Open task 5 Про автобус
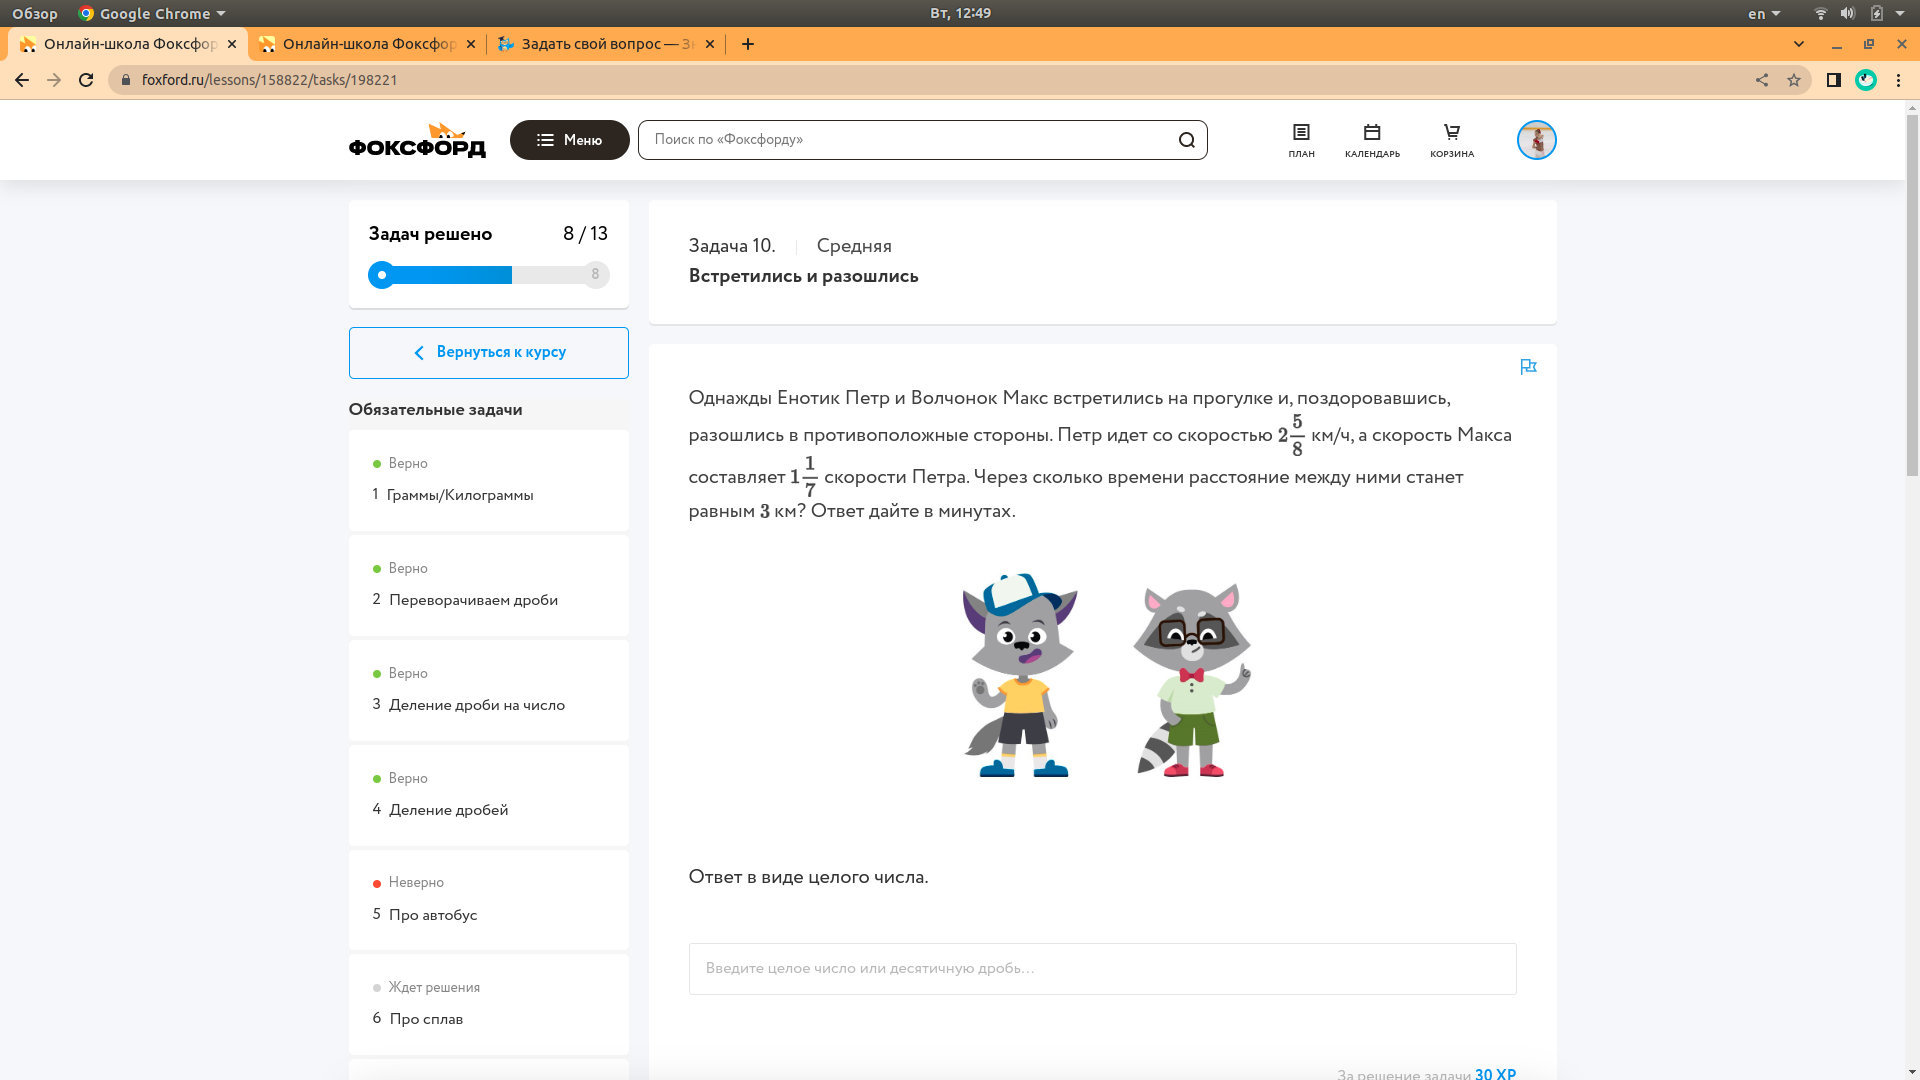This screenshot has height=1080, width=1920. pyautogui.click(x=489, y=900)
